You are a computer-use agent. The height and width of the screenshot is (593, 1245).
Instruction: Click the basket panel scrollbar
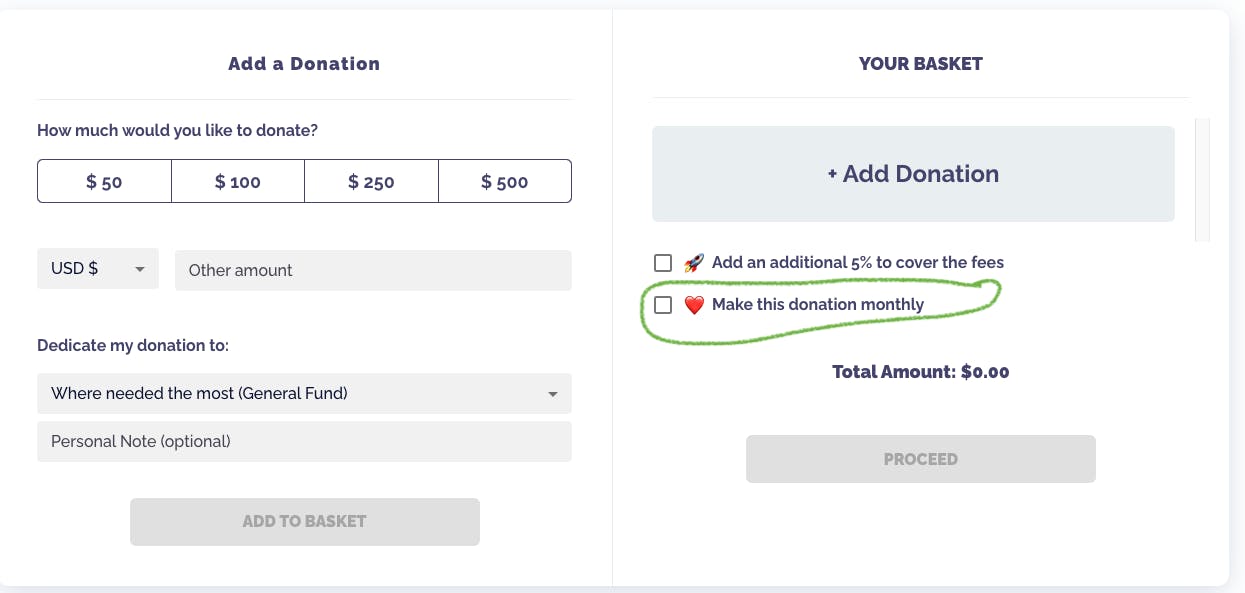click(1202, 180)
